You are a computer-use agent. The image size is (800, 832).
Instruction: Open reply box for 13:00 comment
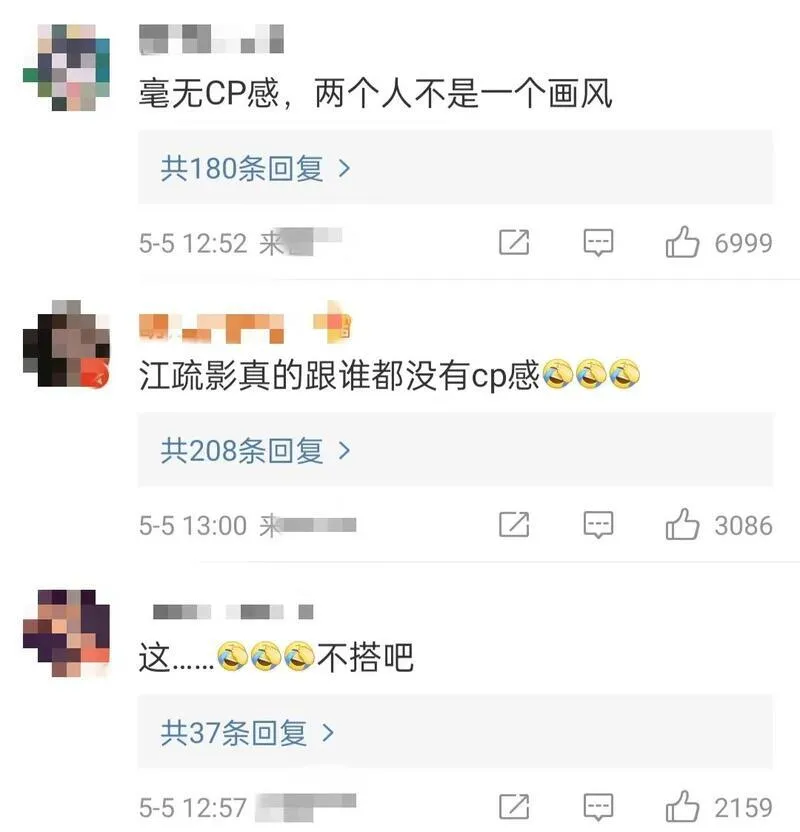[598, 525]
